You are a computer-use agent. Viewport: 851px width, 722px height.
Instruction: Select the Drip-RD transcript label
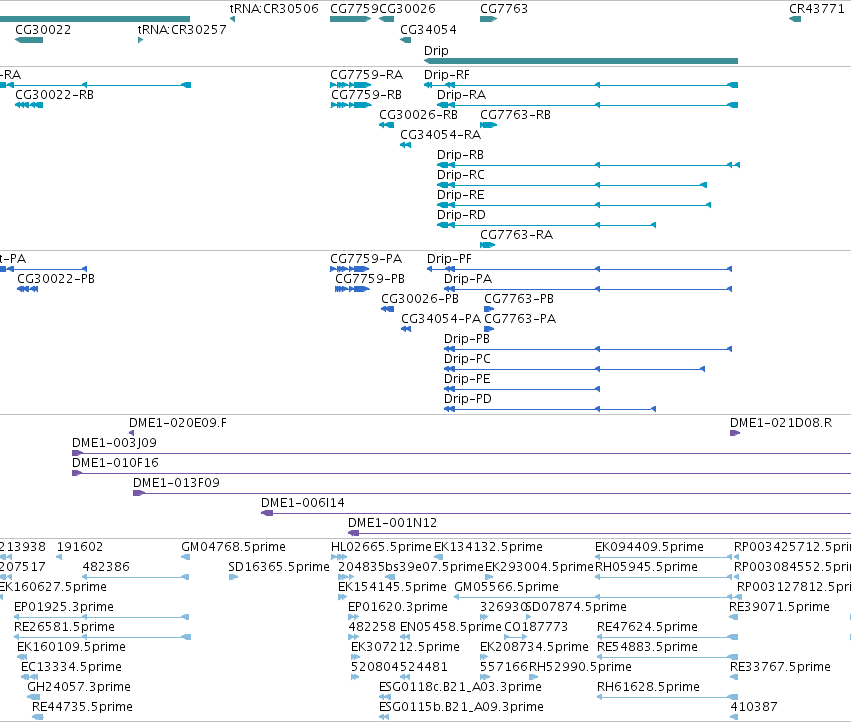point(461,215)
